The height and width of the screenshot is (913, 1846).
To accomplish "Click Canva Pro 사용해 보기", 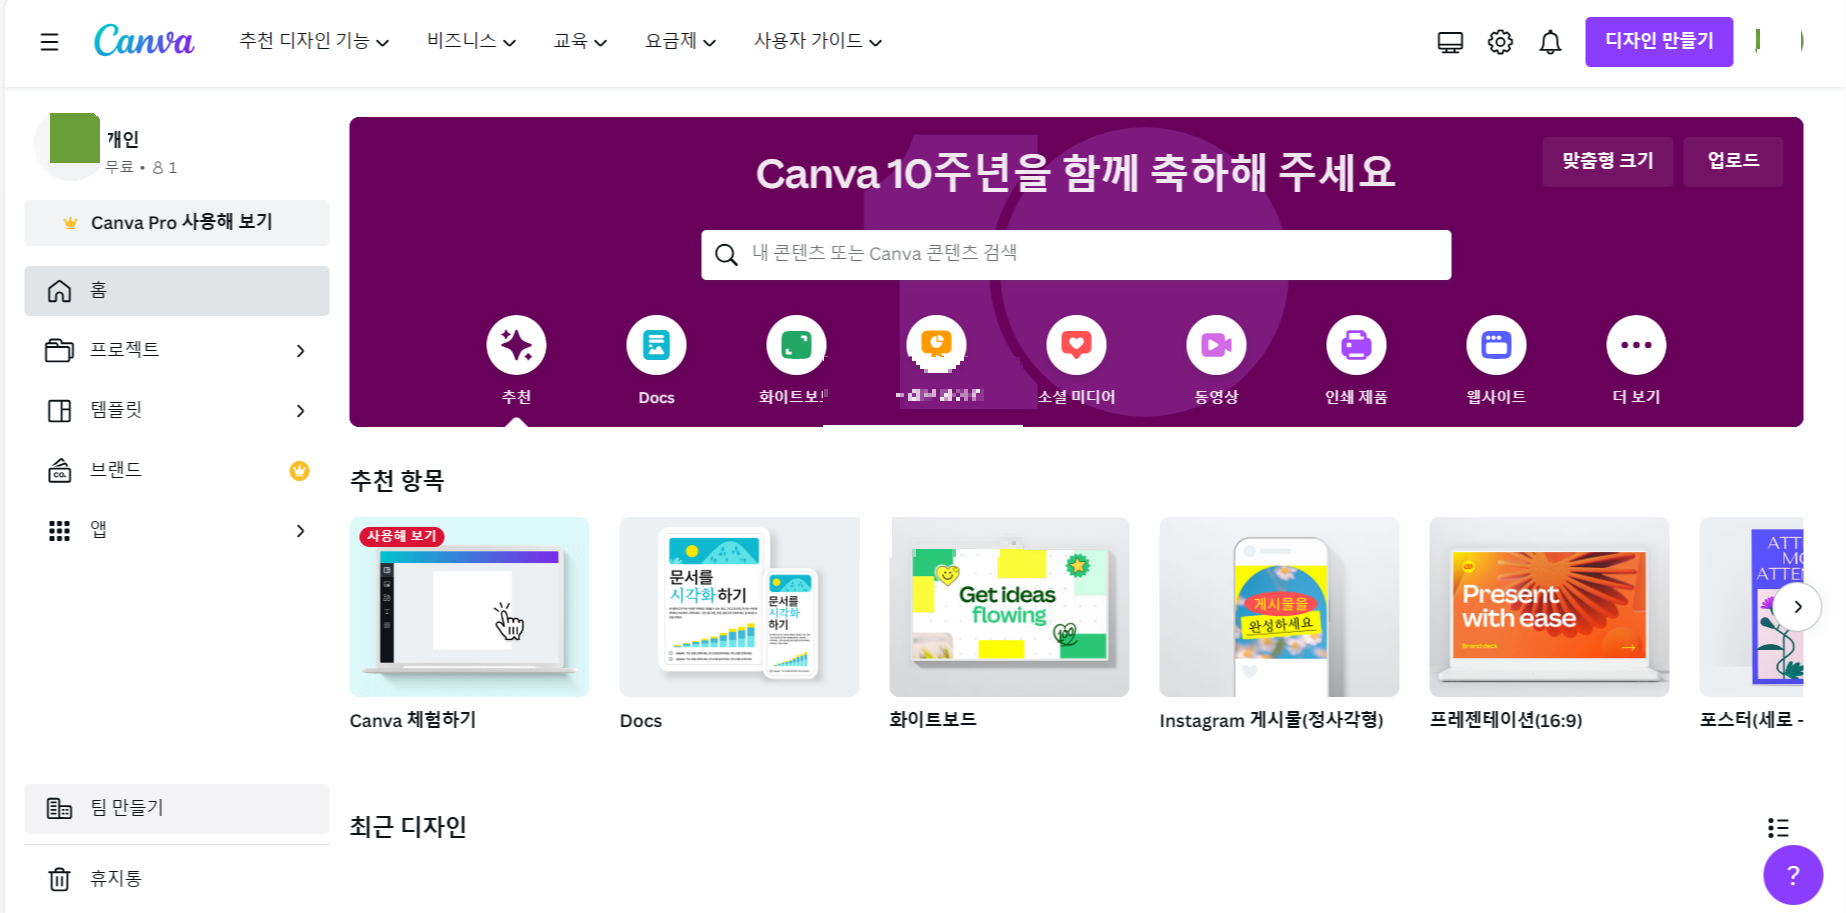I will point(177,223).
